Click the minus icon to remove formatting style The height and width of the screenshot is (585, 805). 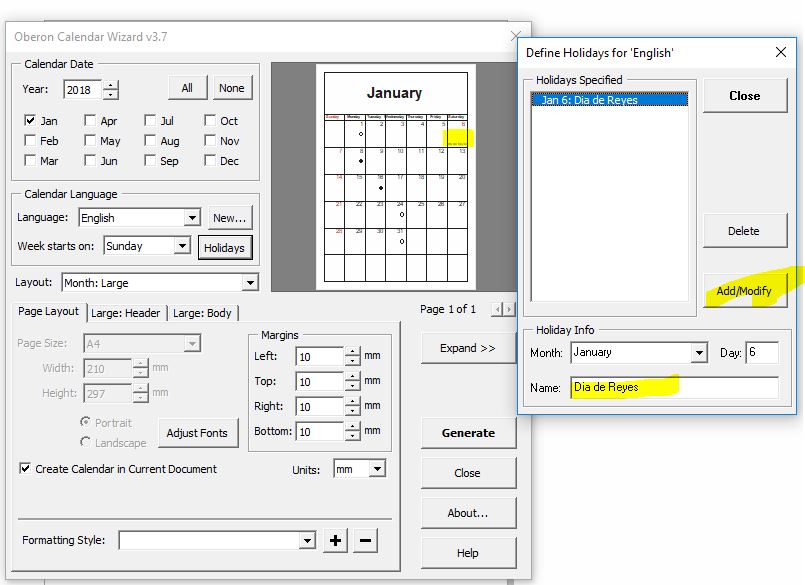click(366, 540)
